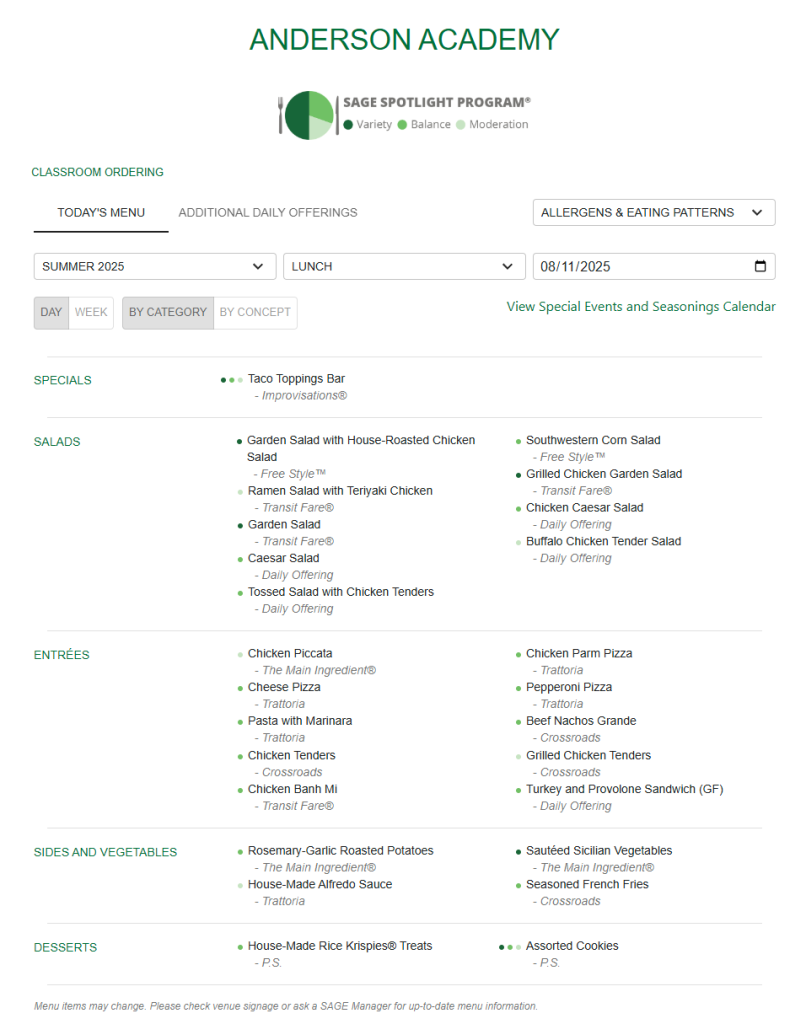Click spotlight dots beside Assorted Cookies
This screenshot has width=806, height=1024.
(x=509, y=947)
